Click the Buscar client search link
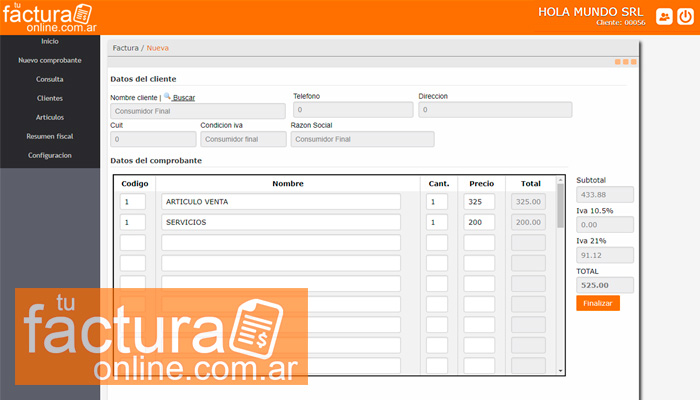Viewport: 700px width, 400px height. (184, 97)
